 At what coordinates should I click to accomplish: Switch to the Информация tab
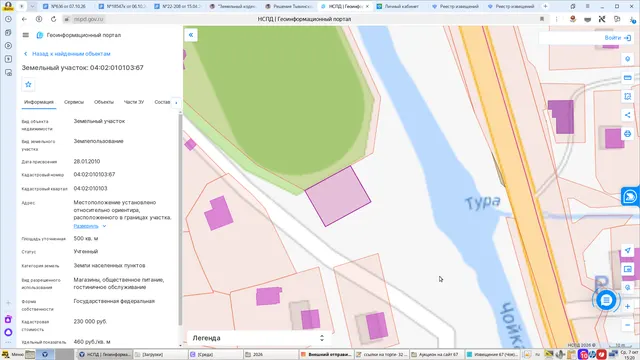coord(39,102)
